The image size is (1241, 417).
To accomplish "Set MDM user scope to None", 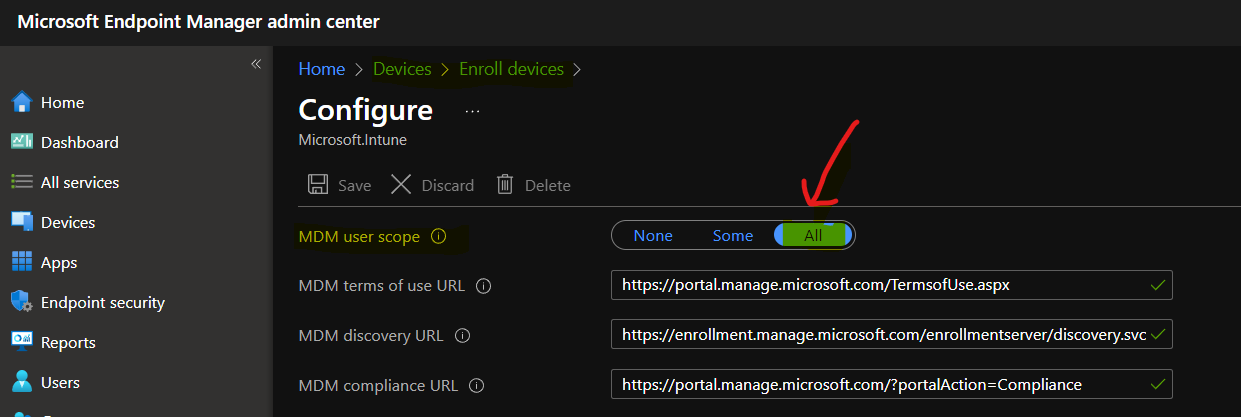I will [653, 235].
